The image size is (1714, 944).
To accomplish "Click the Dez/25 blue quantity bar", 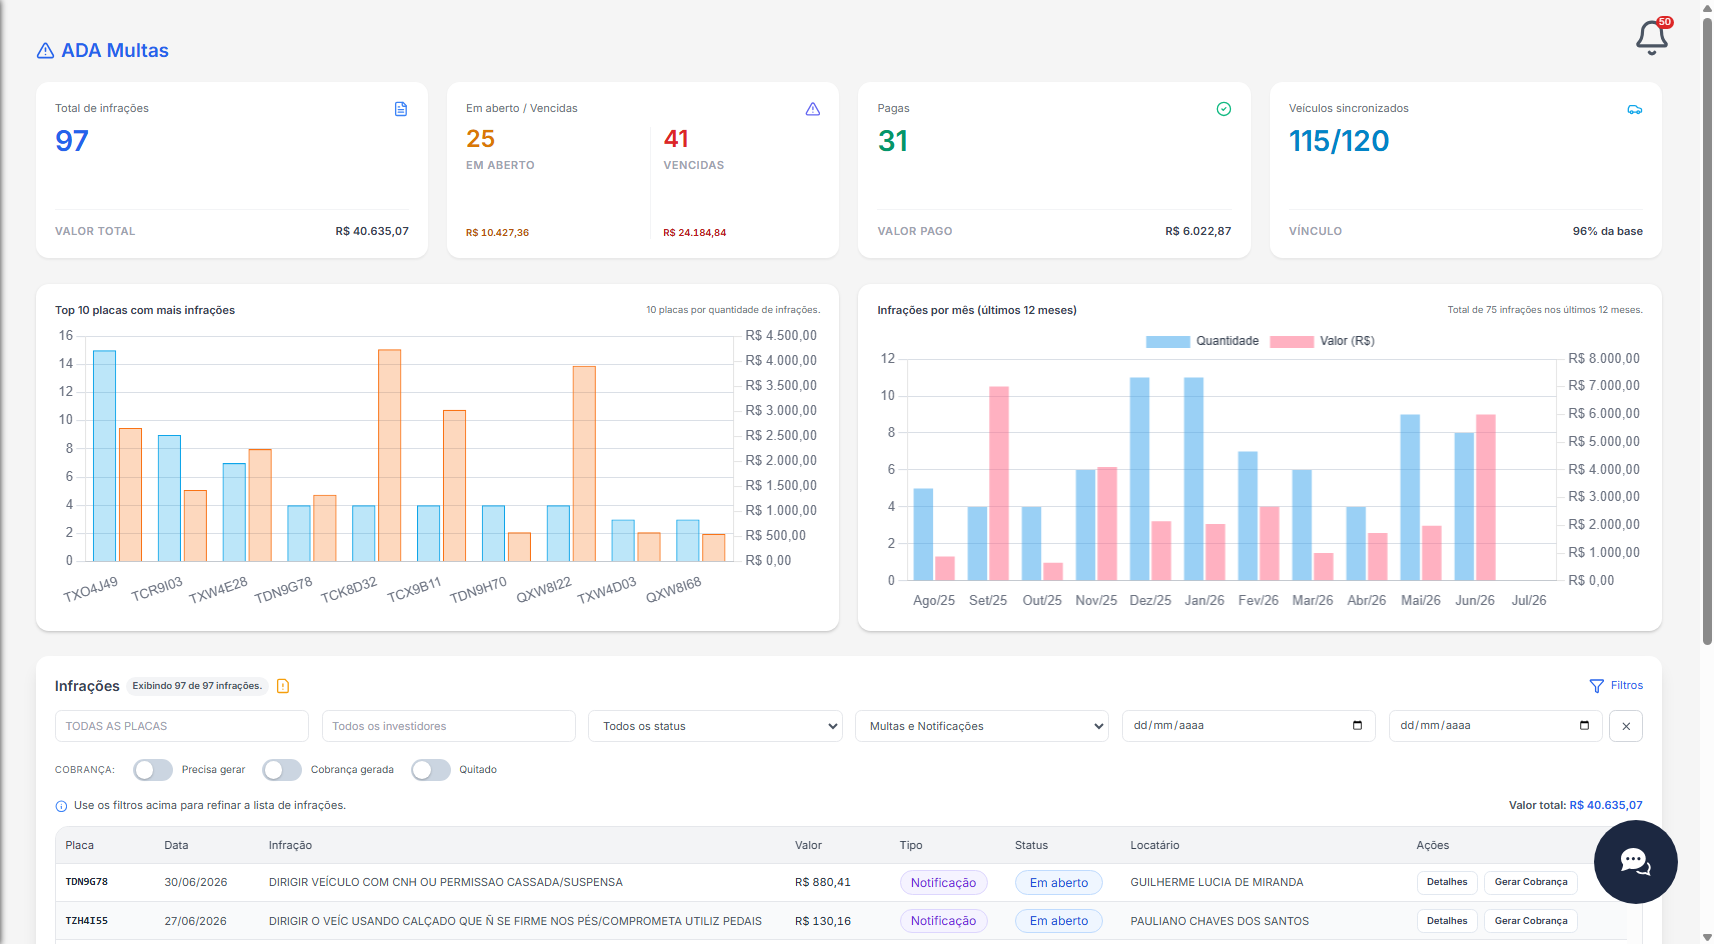I will [1139, 479].
